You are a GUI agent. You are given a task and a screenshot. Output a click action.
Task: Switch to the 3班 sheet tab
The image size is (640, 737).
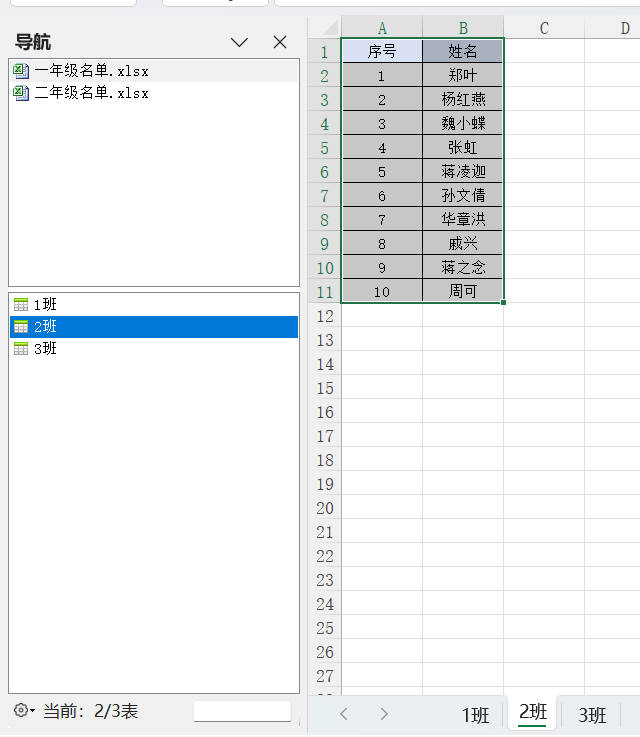click(592, 715)
